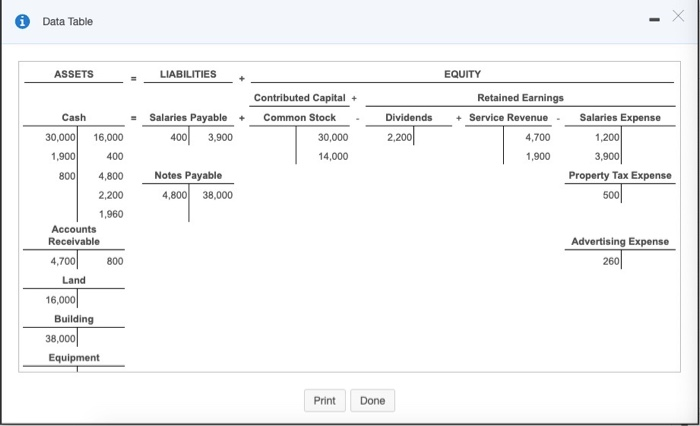Click the Salaries Payable account title
700x426 pixels.
click(x=188, y=117)
